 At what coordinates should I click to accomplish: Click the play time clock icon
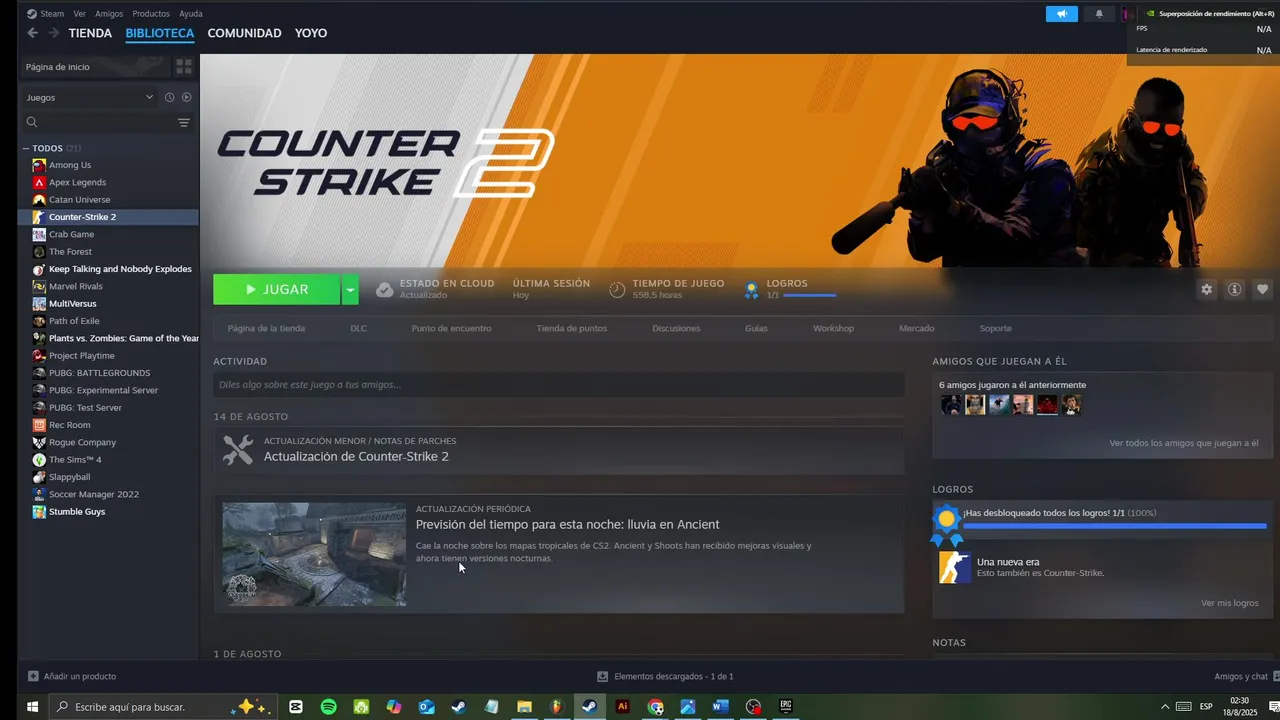617,290
